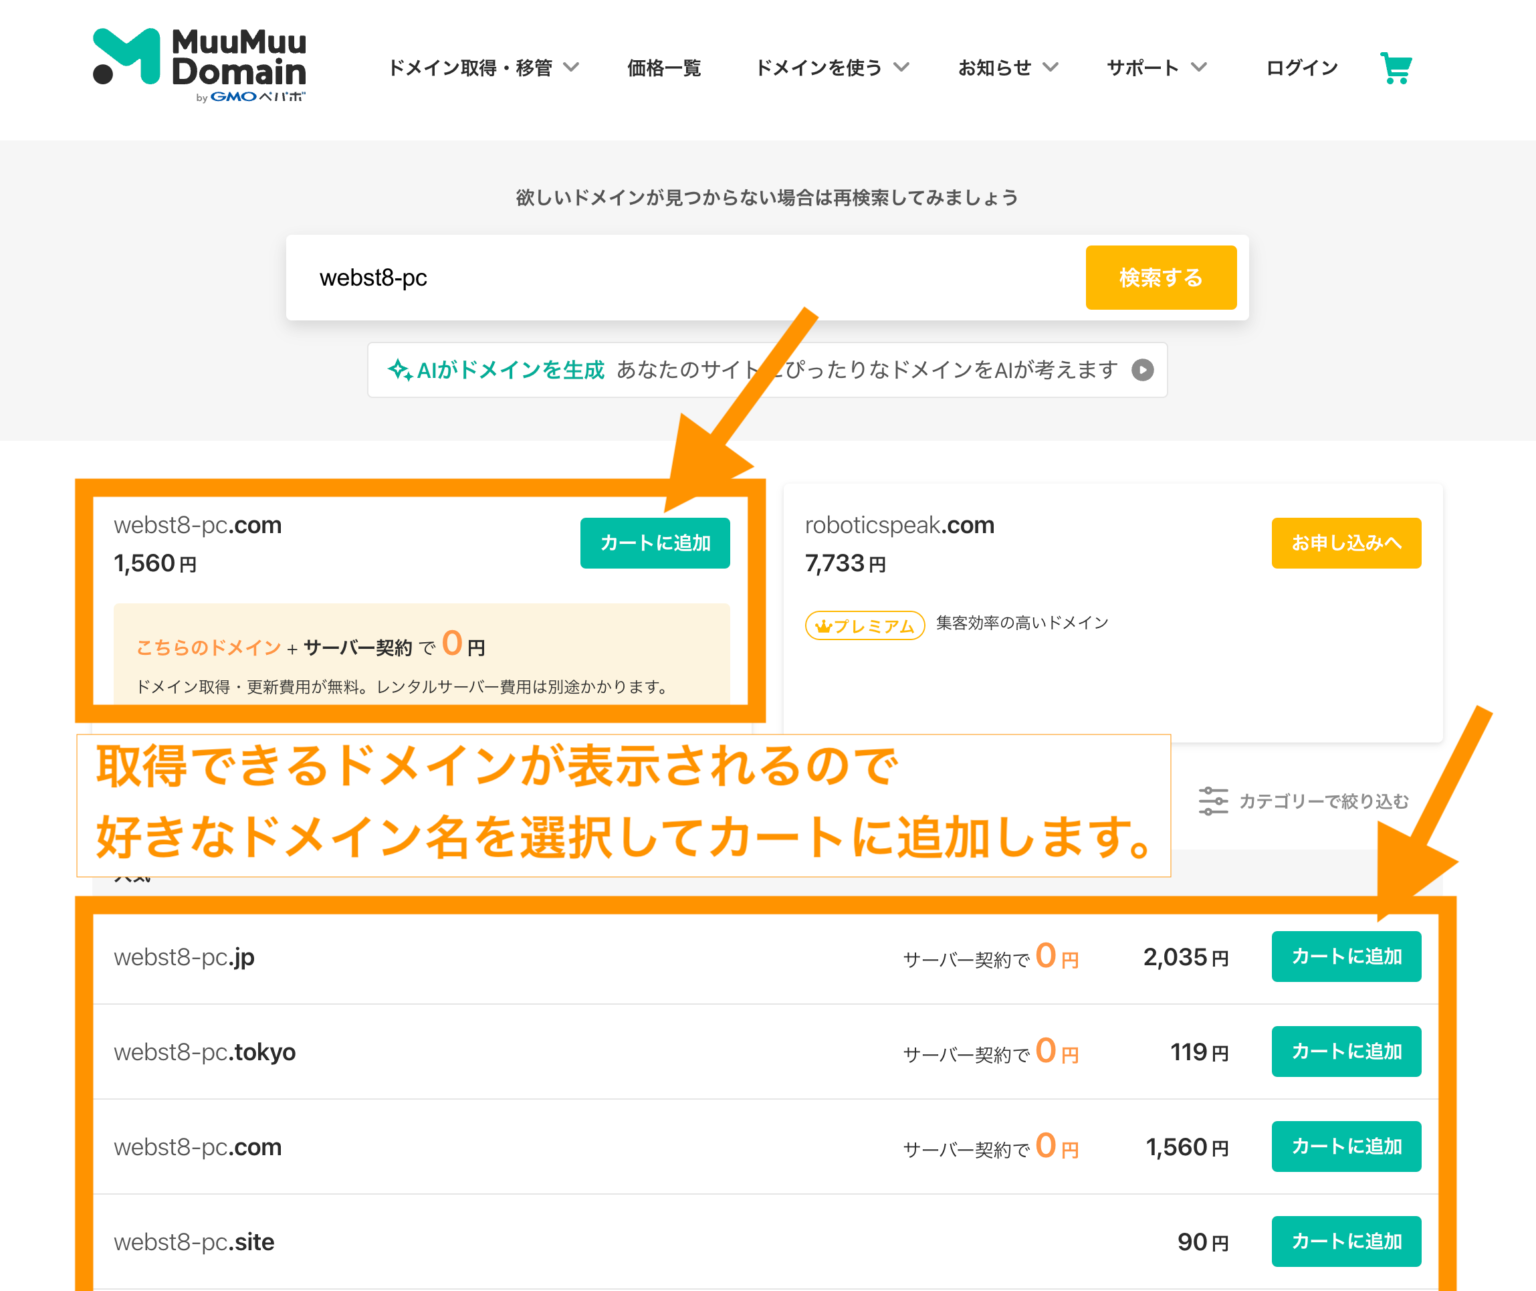Open the shopping cart icon
This screenshot has height=1291, width=1536.
[x=1396, y=67]
